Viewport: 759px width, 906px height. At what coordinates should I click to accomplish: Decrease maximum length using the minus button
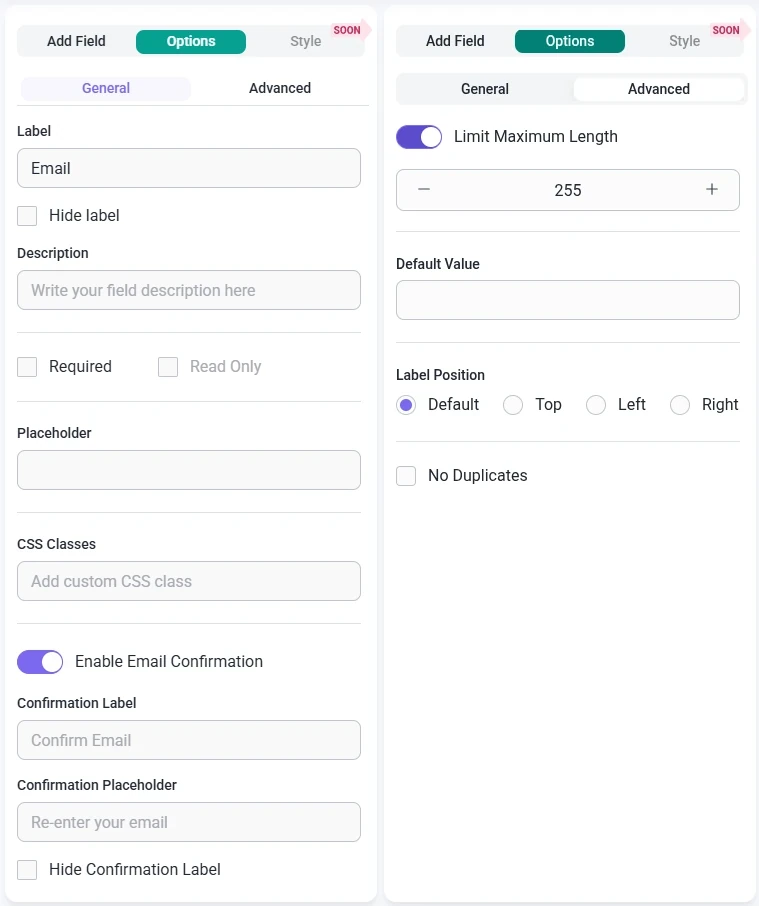pos(423,190)
